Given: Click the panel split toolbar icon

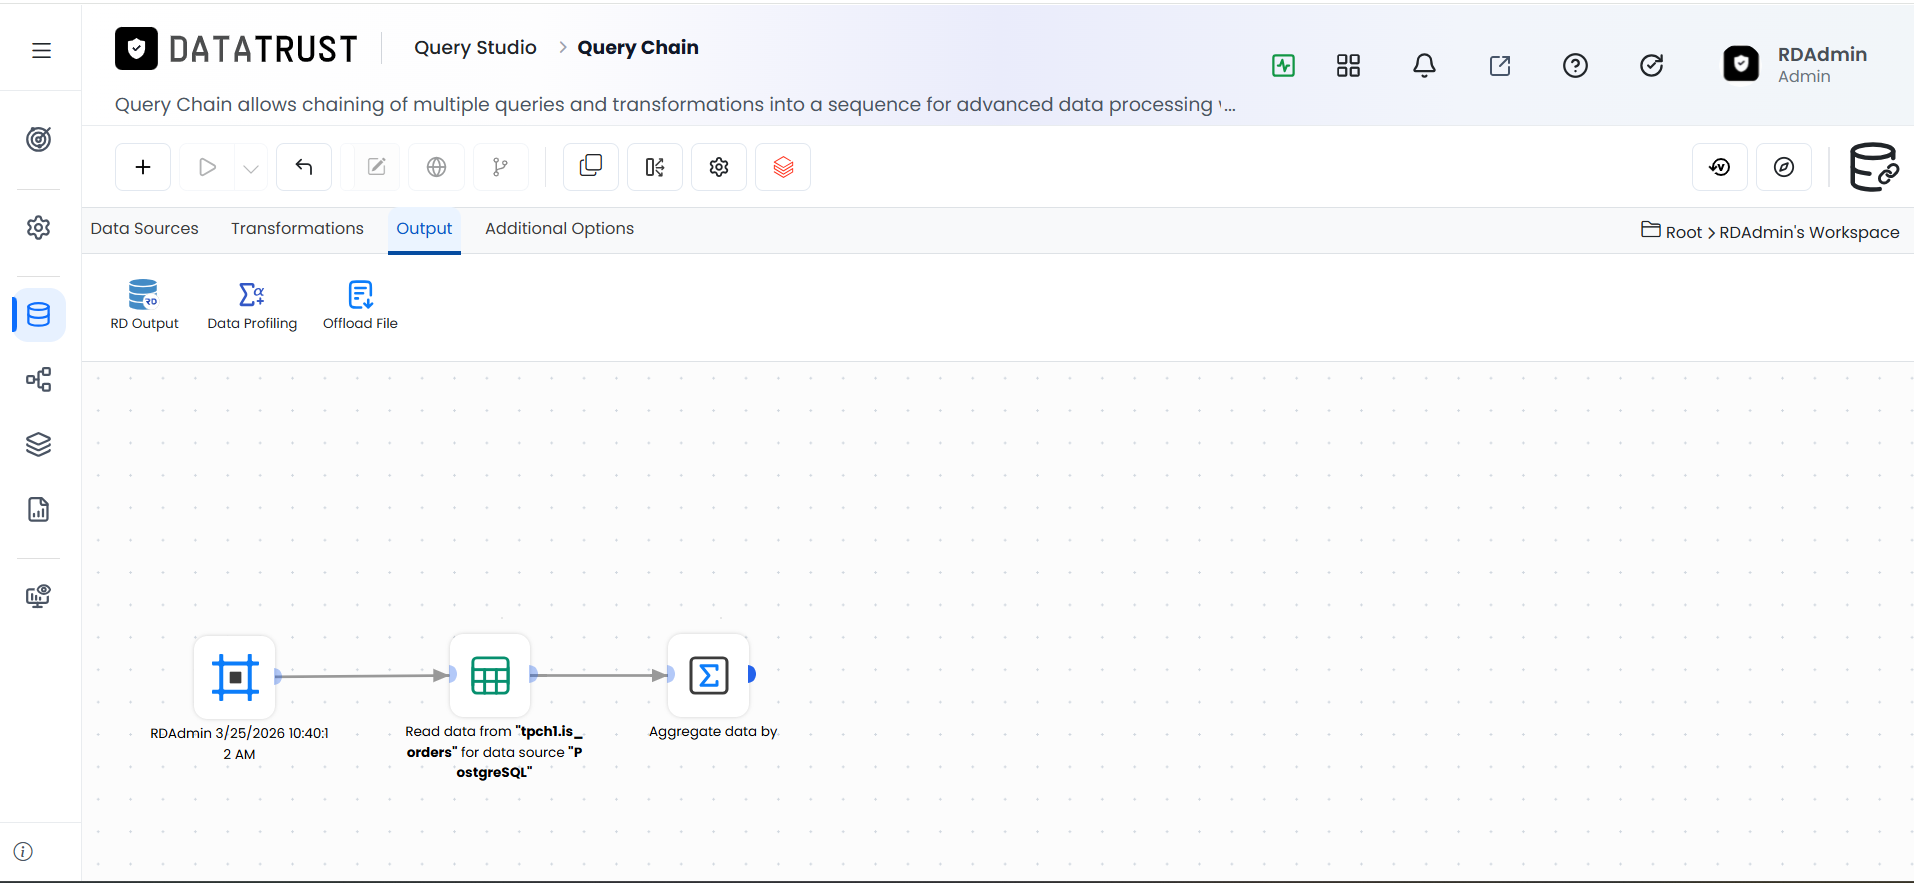Looking at the screenshot, I should (655, 167).
